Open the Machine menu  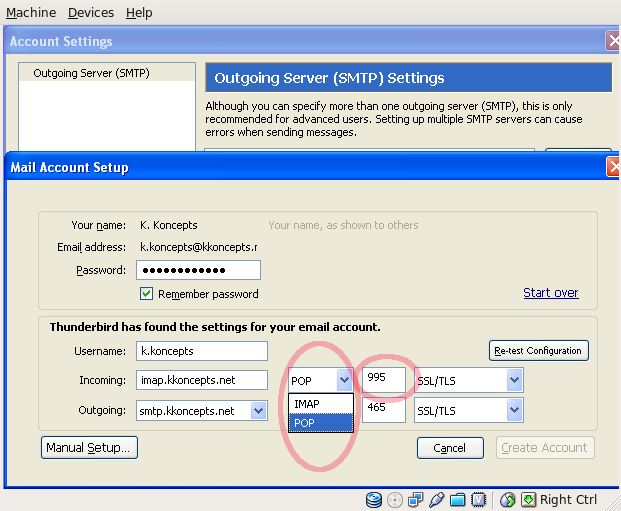(x=31, y=13)
